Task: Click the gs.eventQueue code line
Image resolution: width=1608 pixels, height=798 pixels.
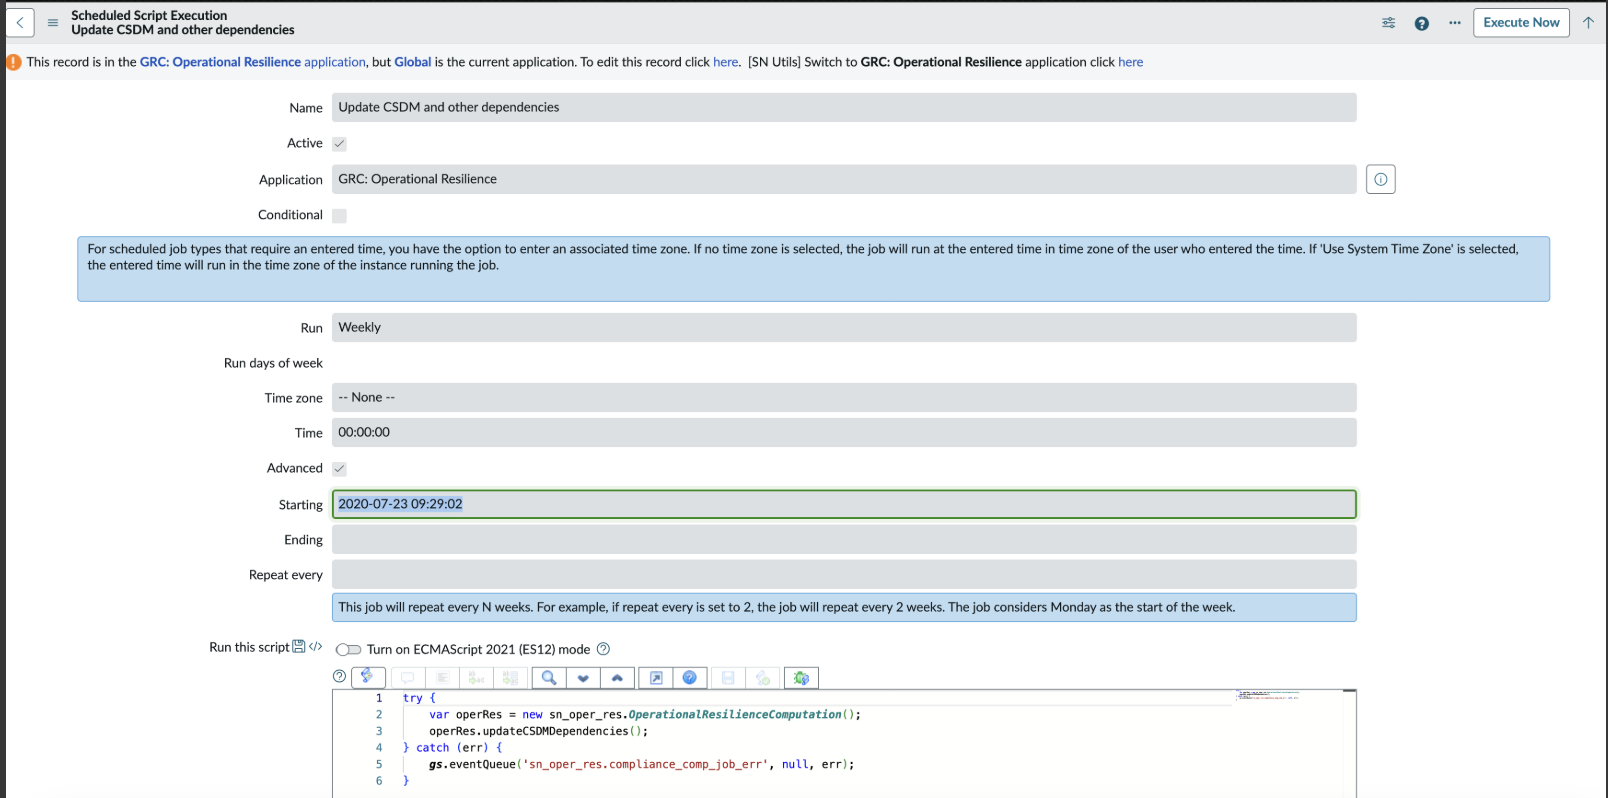Action: (642, 764)
